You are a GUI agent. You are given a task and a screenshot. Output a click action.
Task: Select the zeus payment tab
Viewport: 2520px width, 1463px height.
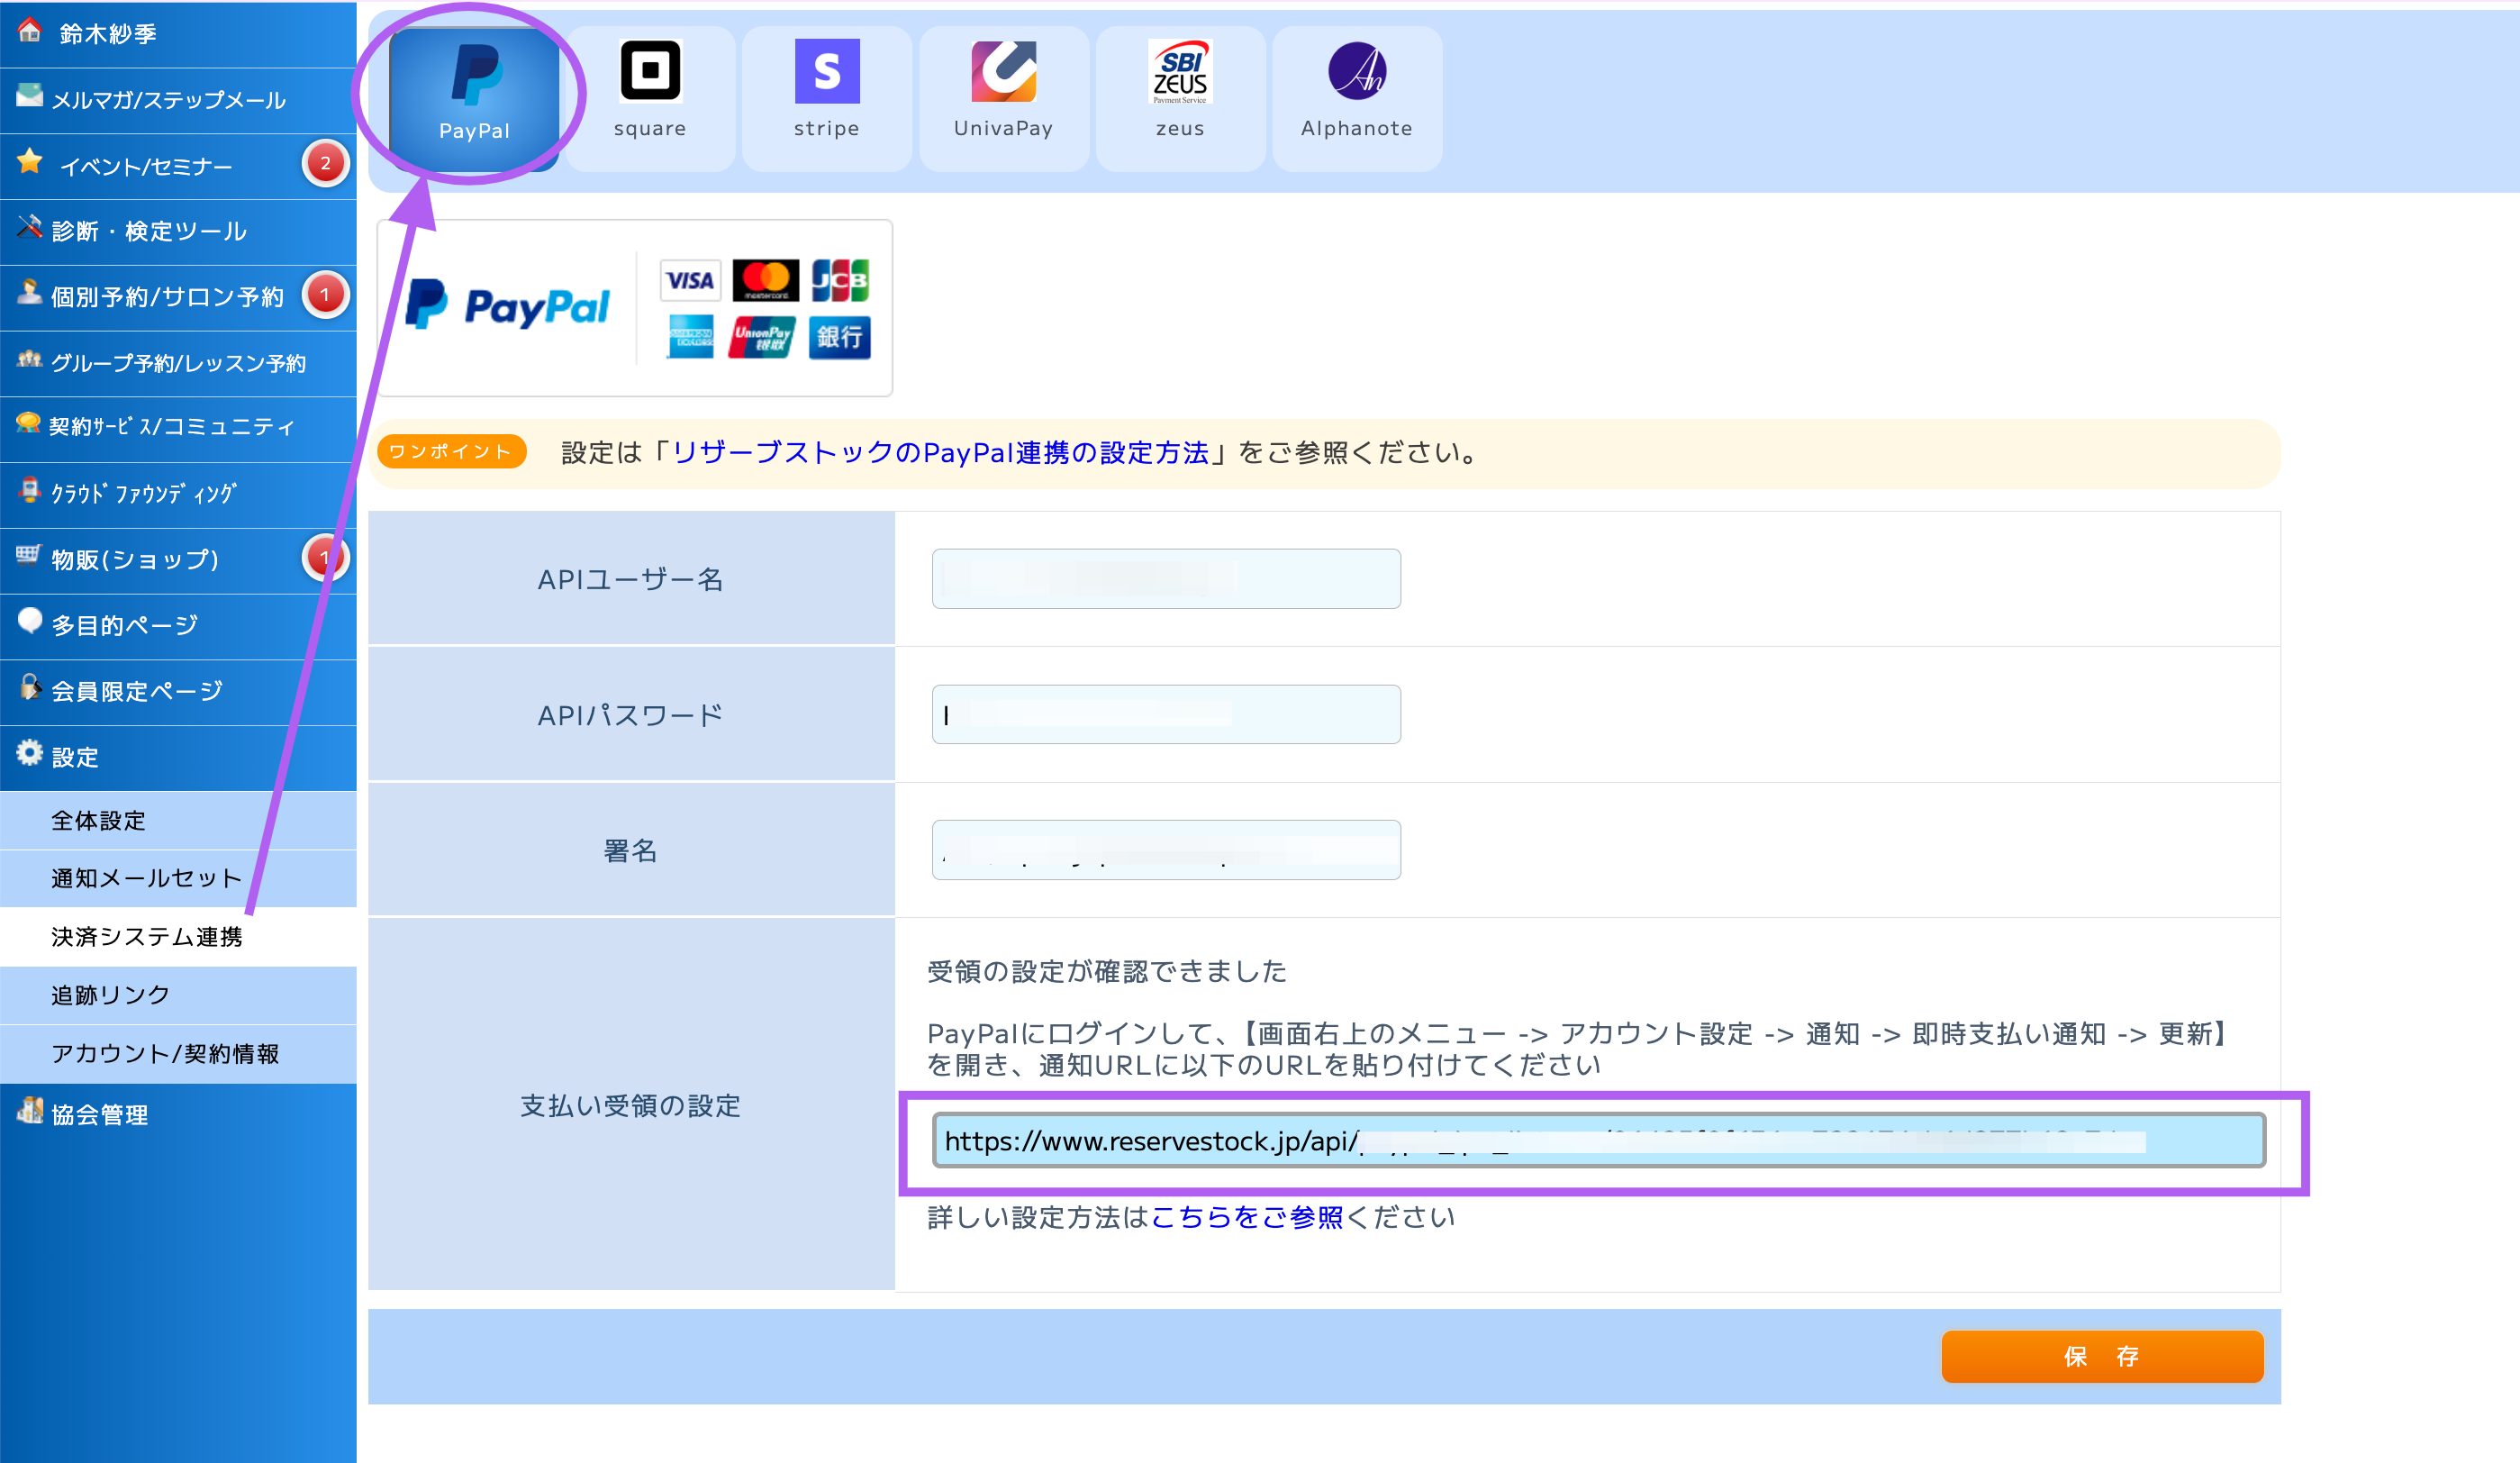pyautogui.click(x=1180, y=98)
